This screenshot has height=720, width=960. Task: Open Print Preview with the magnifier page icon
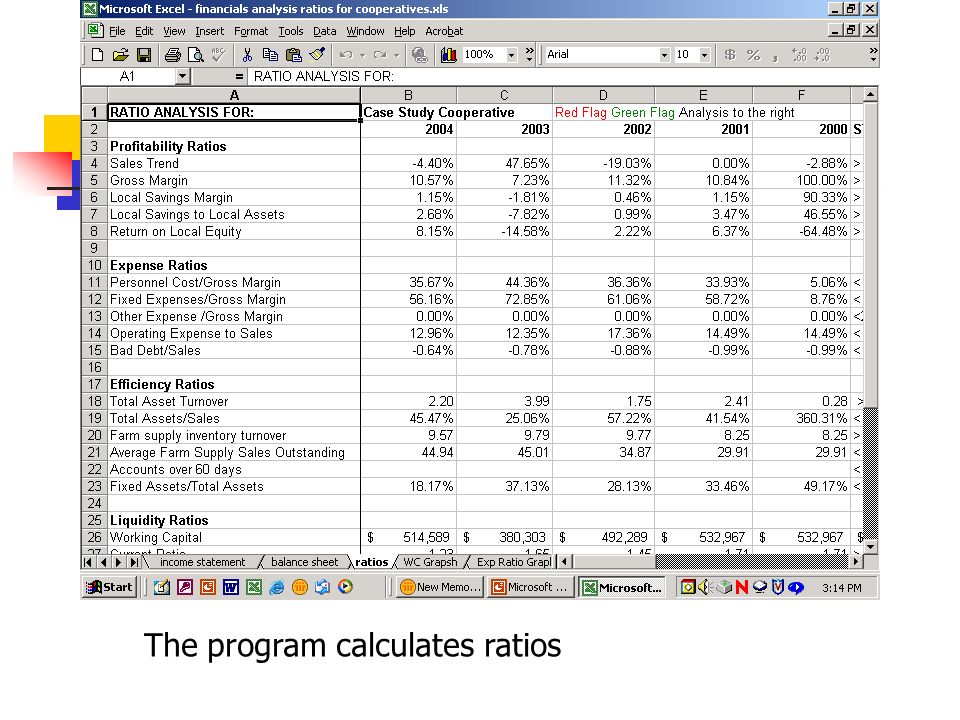pos(196,55)
